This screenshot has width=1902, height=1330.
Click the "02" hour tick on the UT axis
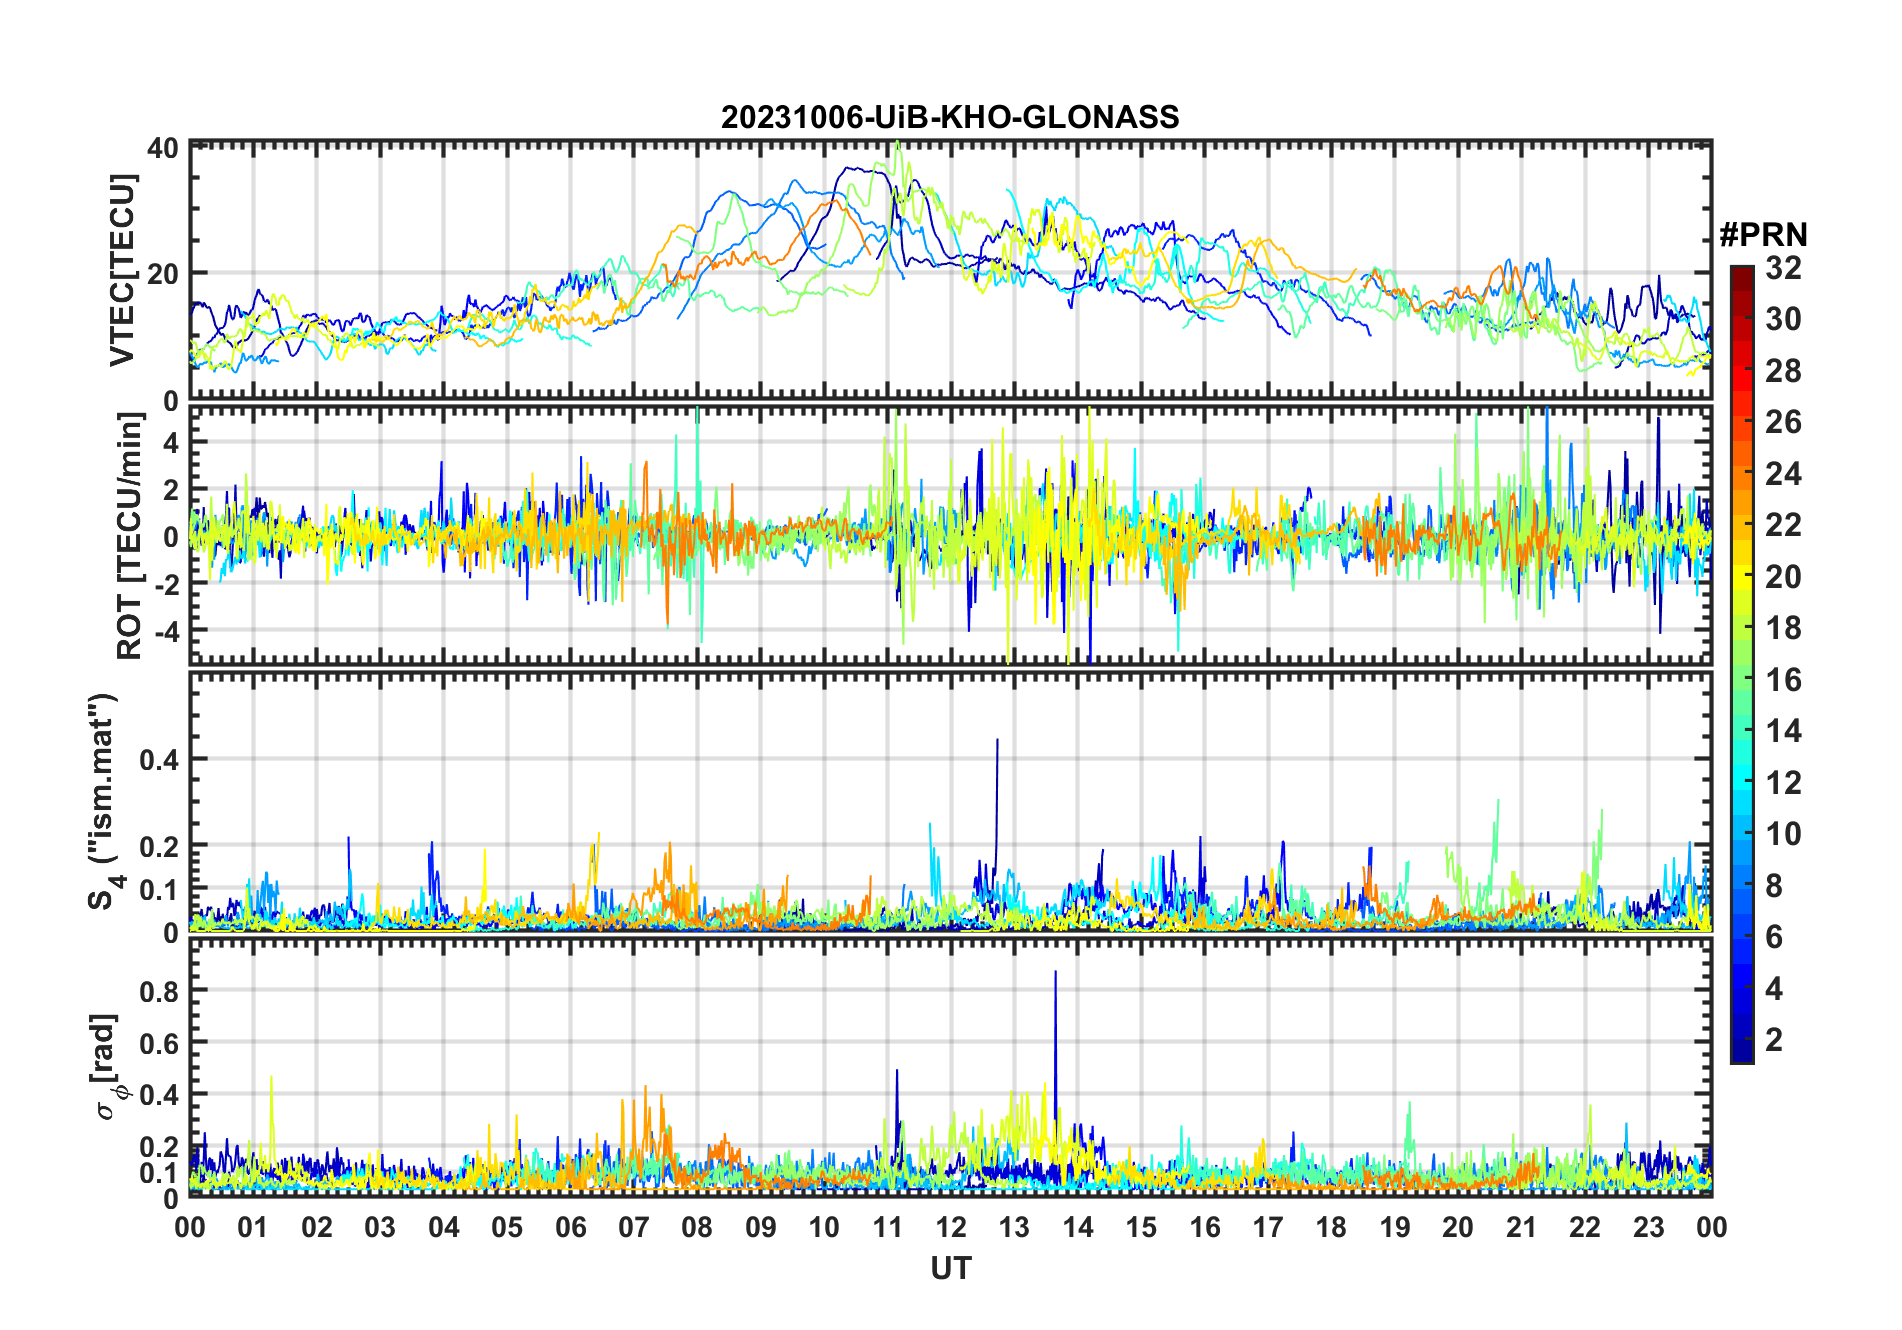pyautogui.click(x=317, y=1227)
